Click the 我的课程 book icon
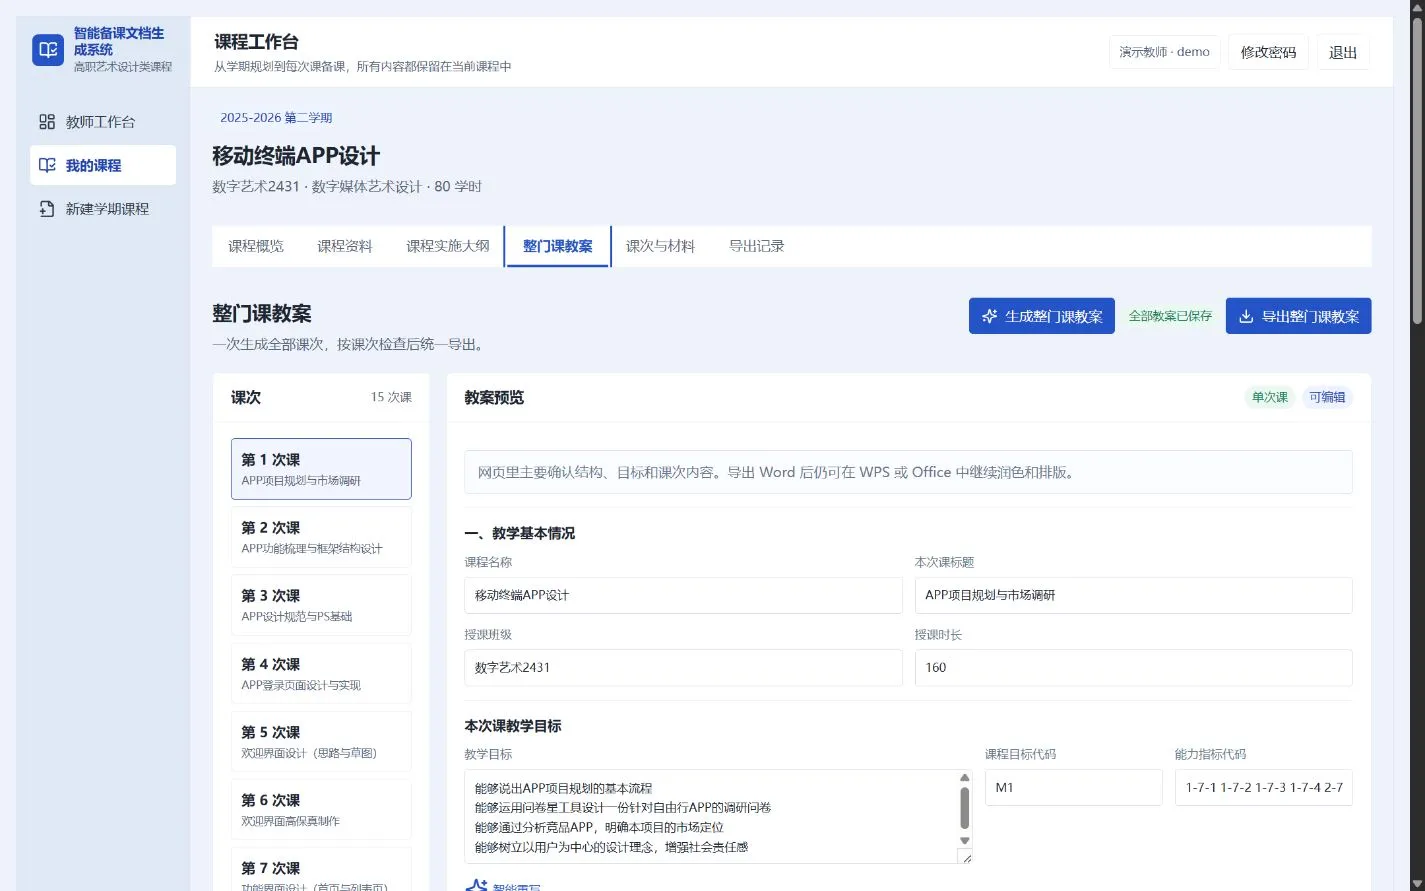 click(47, 165)
